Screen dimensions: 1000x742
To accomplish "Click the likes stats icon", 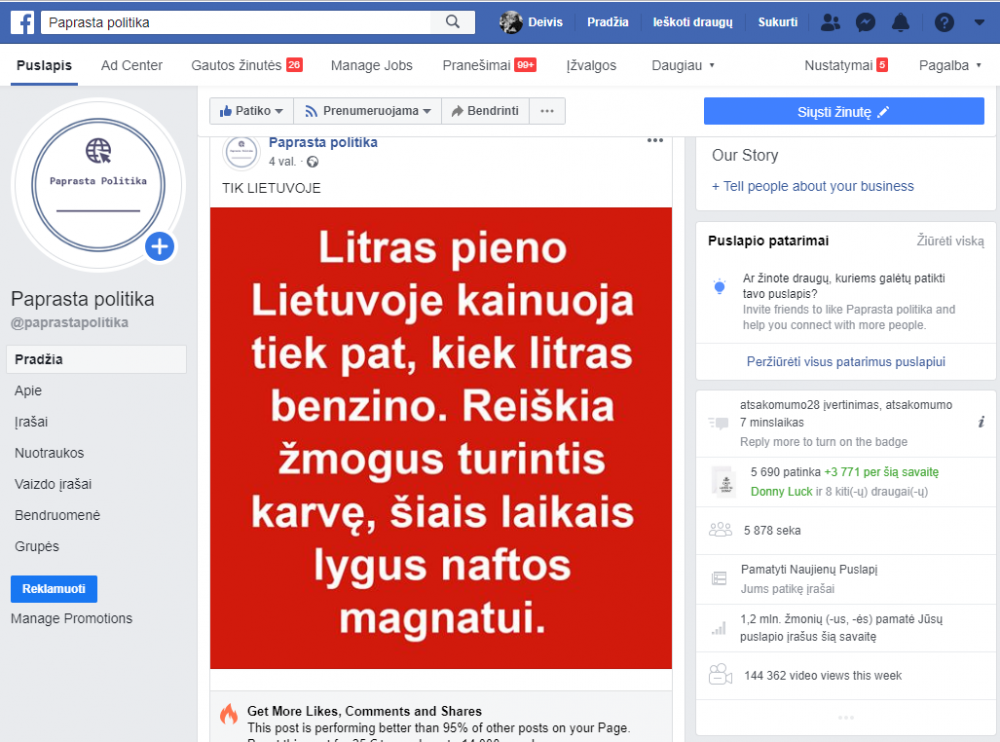I will 724,482.
